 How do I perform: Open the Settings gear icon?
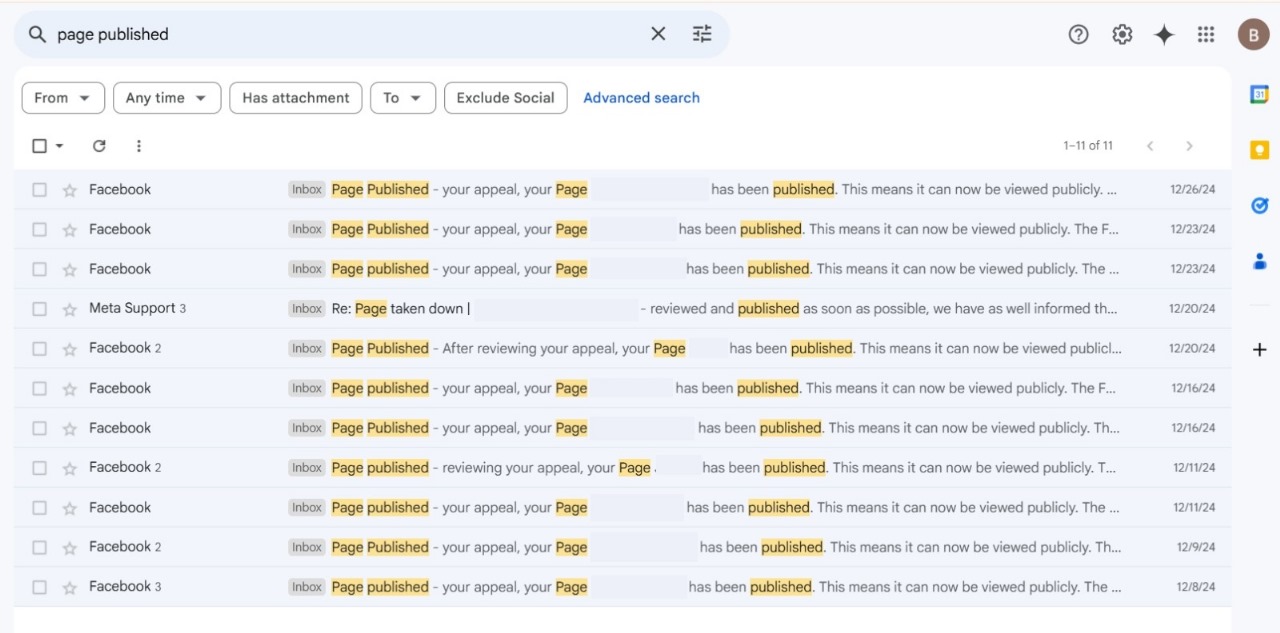pos(1122,34)
